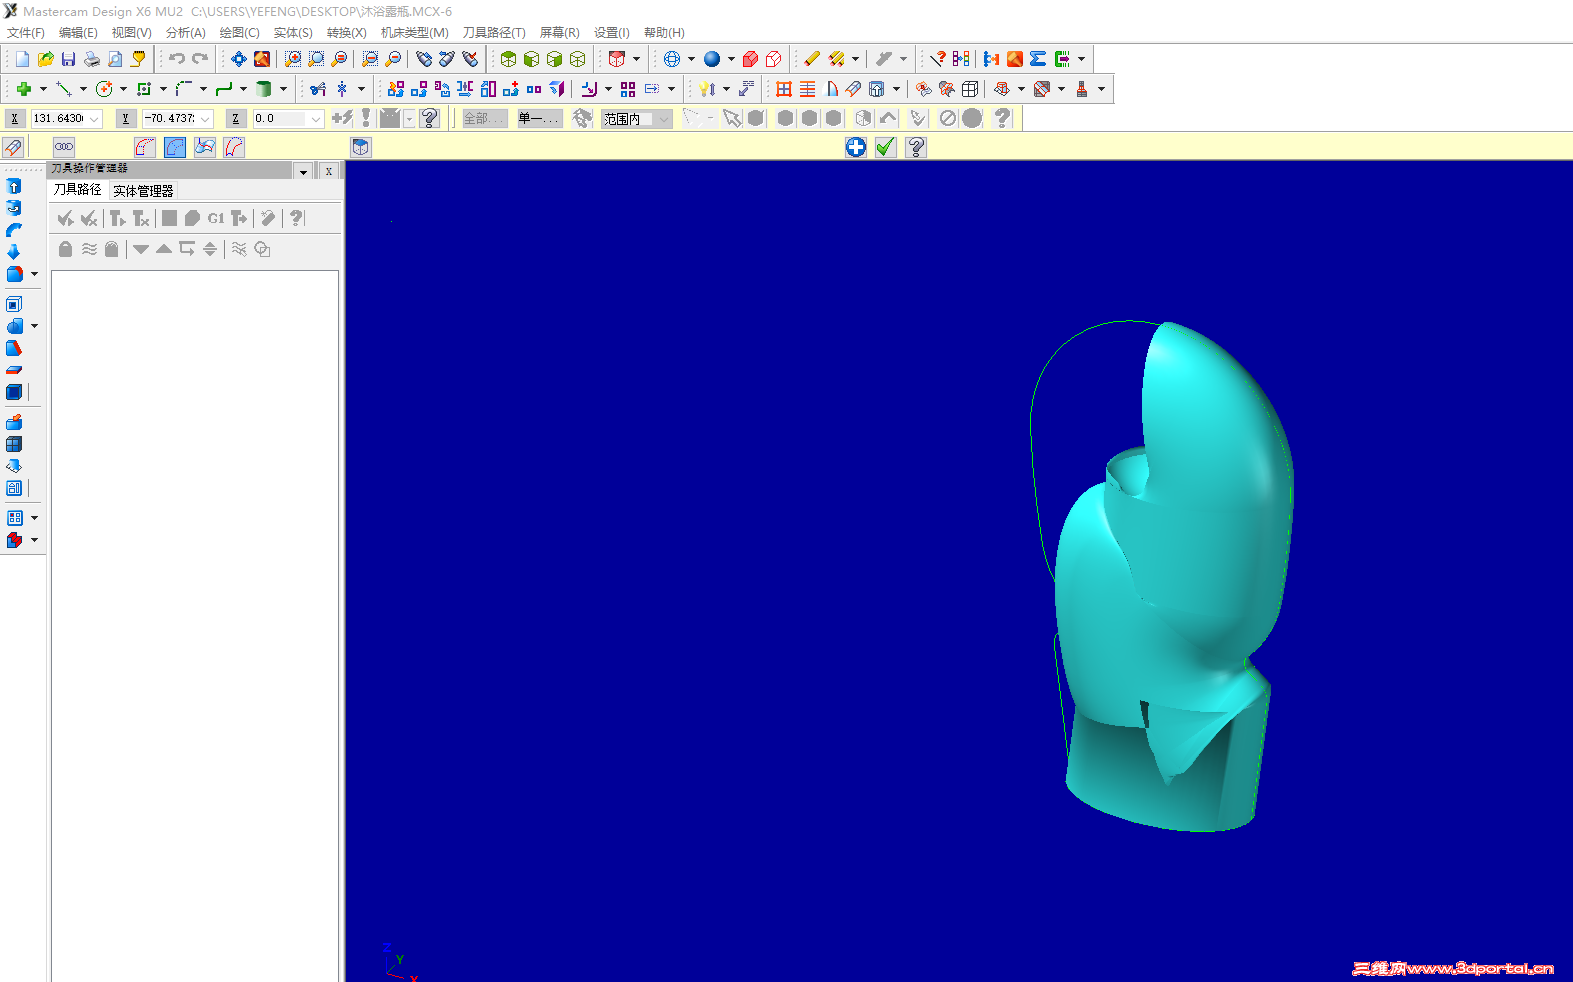1573x982 pixels.
Task: Open the 帮助(H) menu
Action: pyautogui.click(x=664, y=33)
